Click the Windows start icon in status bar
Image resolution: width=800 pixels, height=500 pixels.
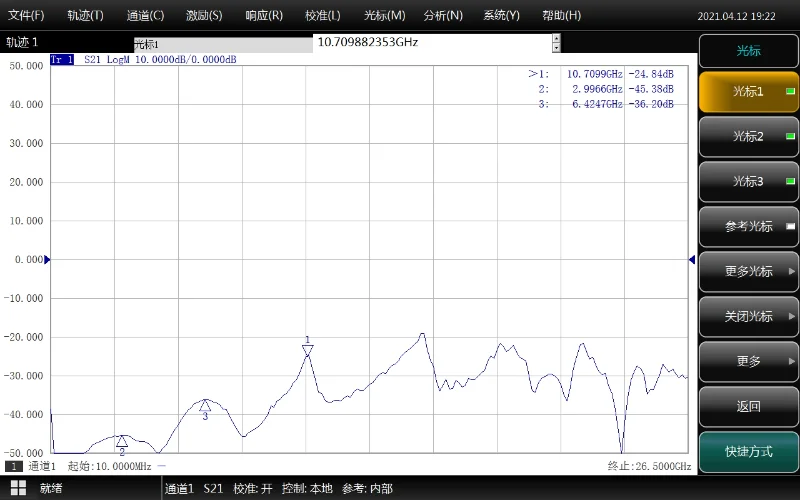[x=17, y=488]
